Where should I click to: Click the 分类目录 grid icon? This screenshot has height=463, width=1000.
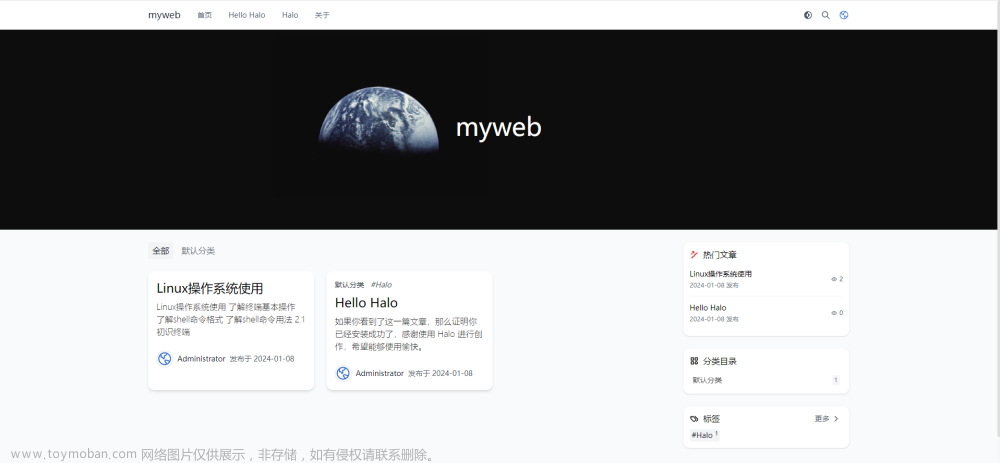coord(695,361)
